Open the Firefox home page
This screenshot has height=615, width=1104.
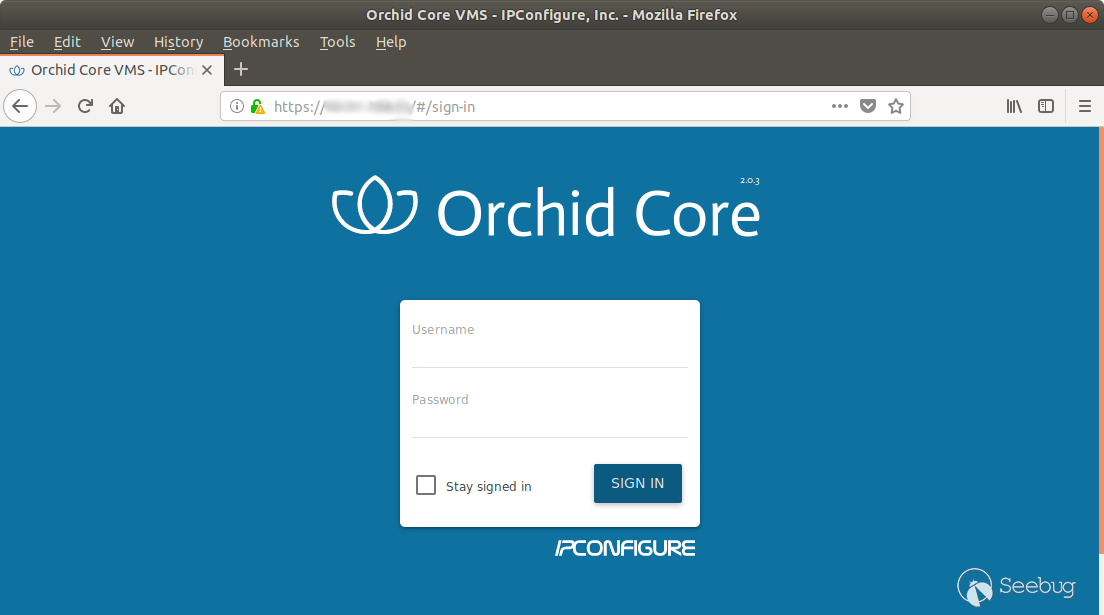pos(117,106)
